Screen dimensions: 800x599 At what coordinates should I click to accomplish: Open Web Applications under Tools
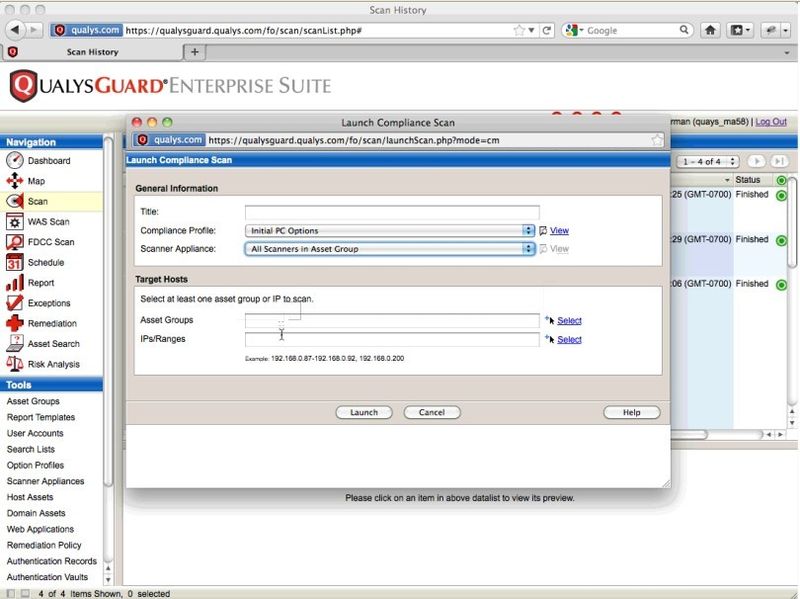tap(40, 529)
